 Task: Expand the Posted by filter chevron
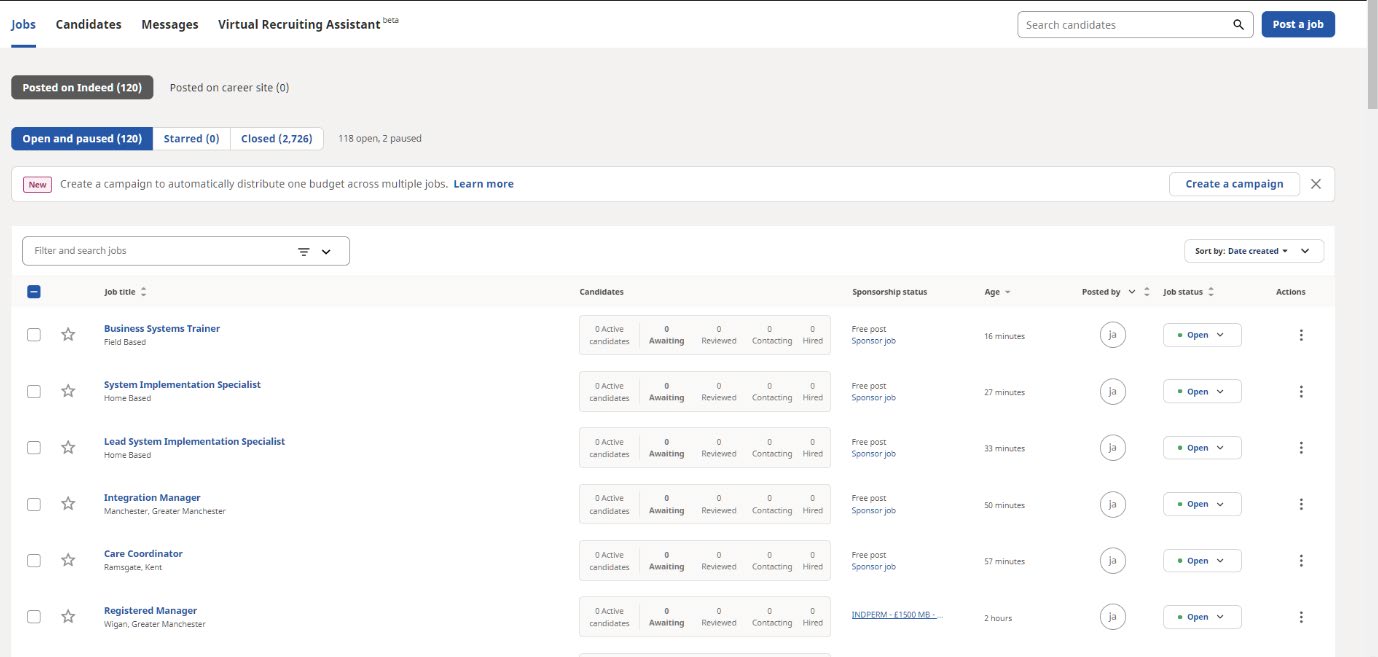click(x=1132, y=292)
